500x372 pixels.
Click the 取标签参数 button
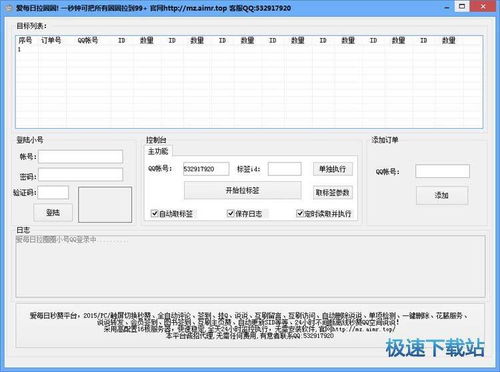click(x=332, y=192)
